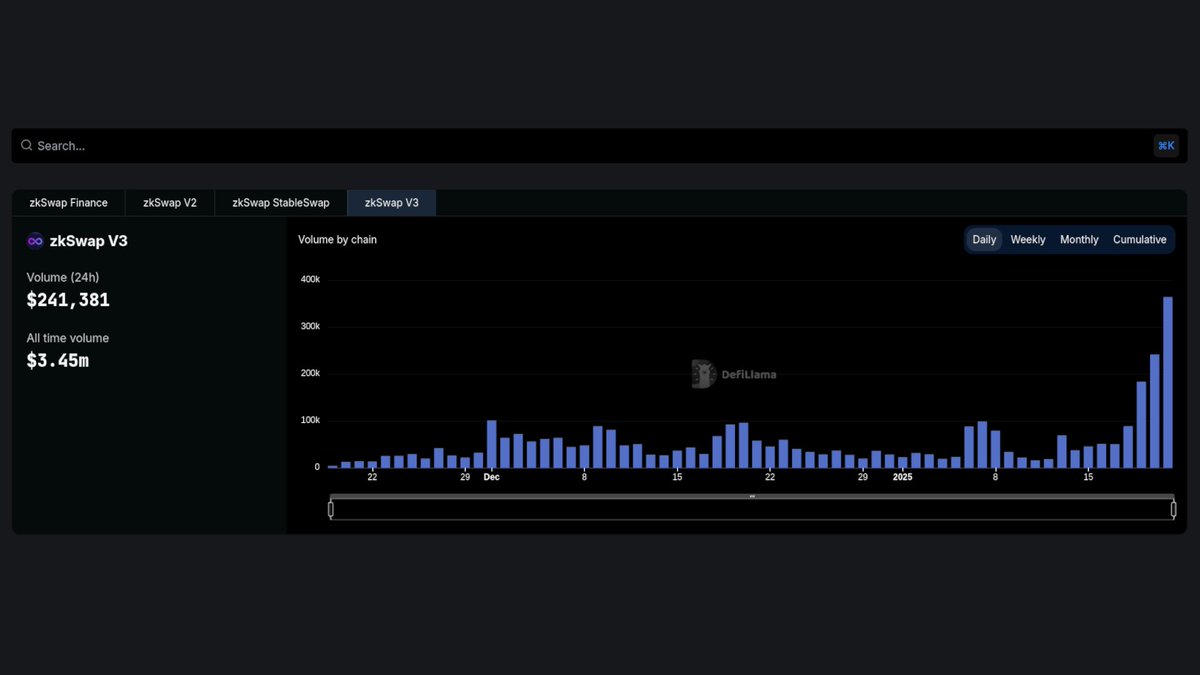Switch chart grouping to Weekly
This screenshot has height=675, width=1200.
(1028, 240)
